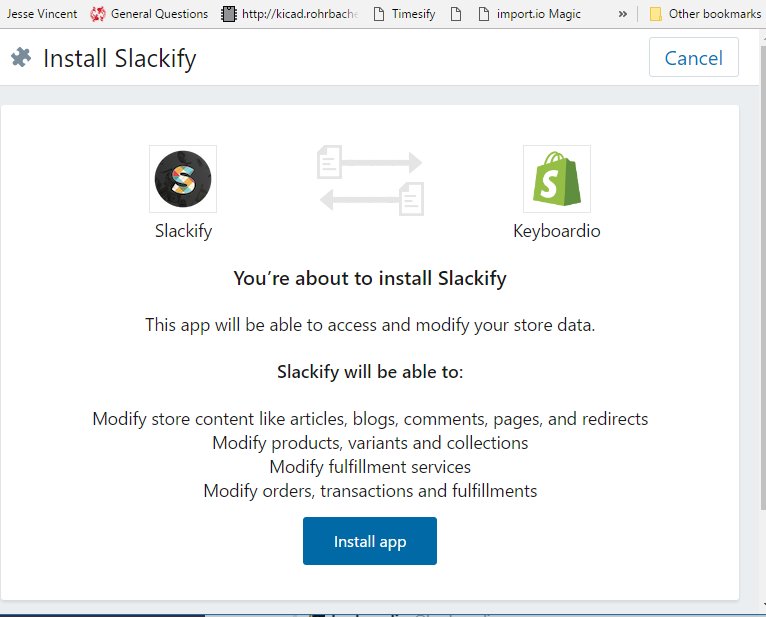This screenshot has height=617, width=766.
Task: Click the page vertical scrollbar
Action: point(763,278)
